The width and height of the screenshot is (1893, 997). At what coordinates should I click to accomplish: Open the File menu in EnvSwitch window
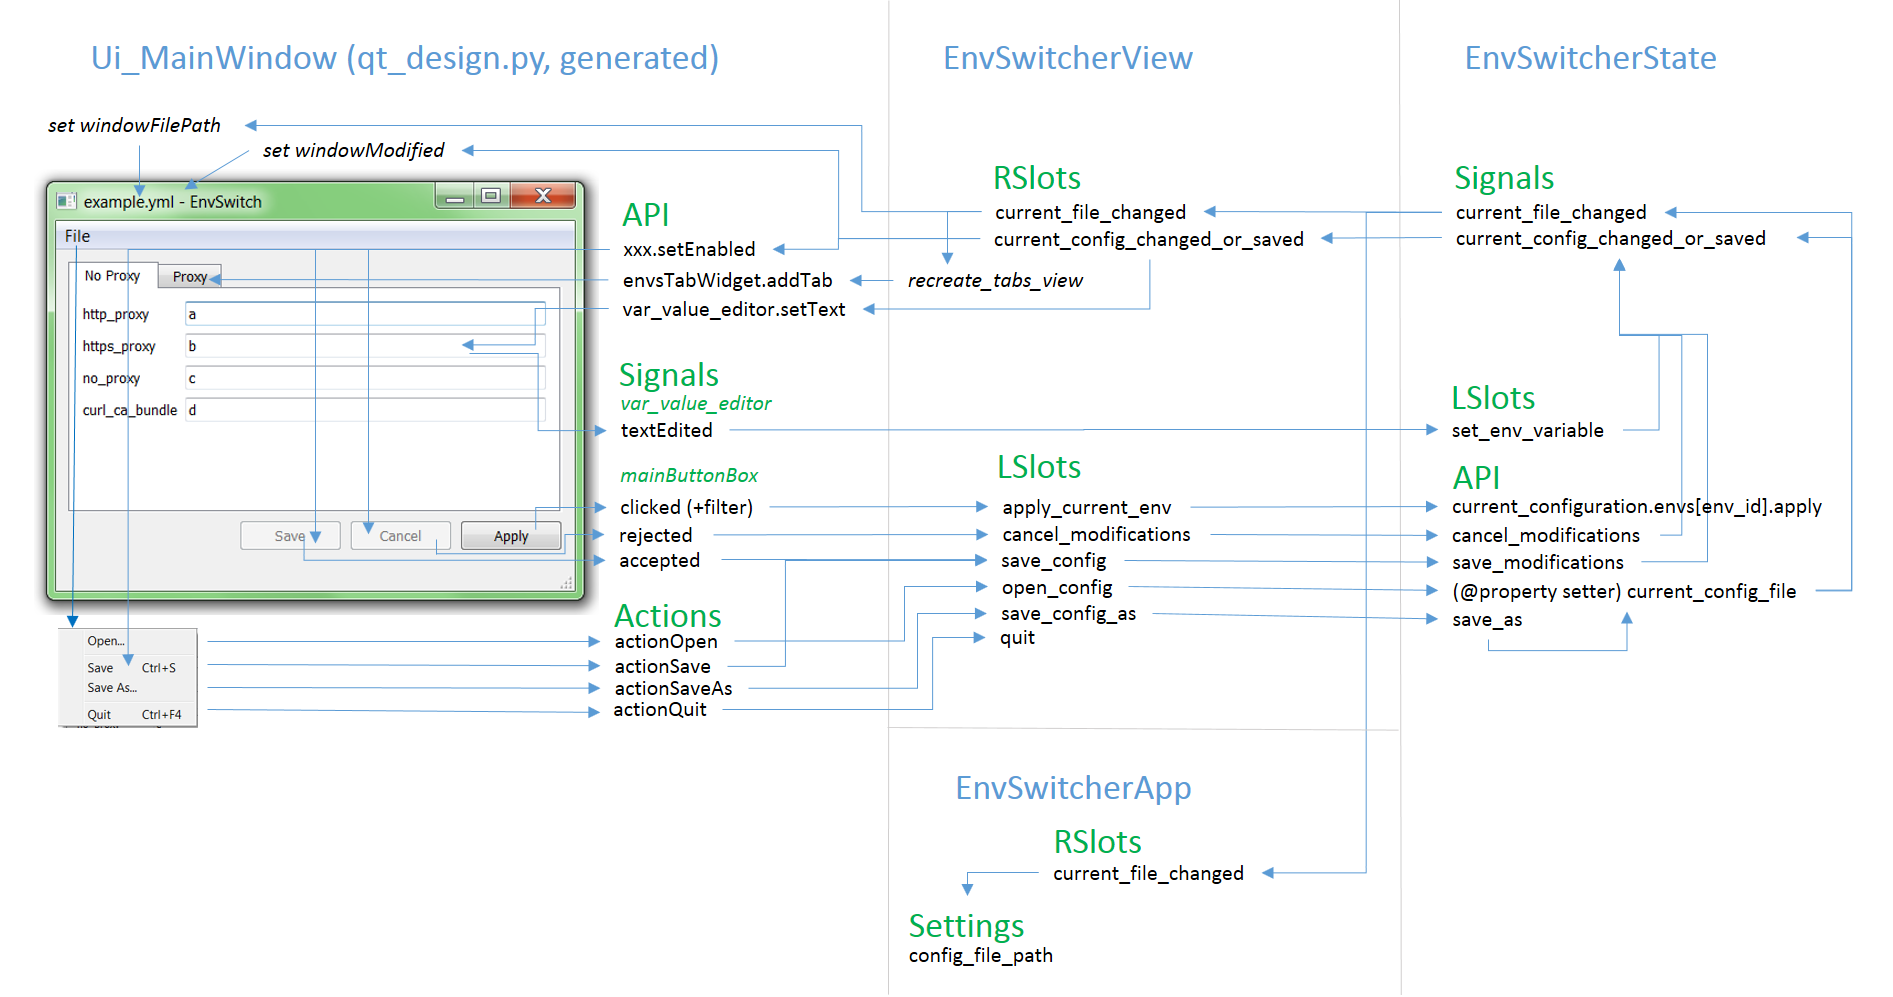tap(77, 236)
